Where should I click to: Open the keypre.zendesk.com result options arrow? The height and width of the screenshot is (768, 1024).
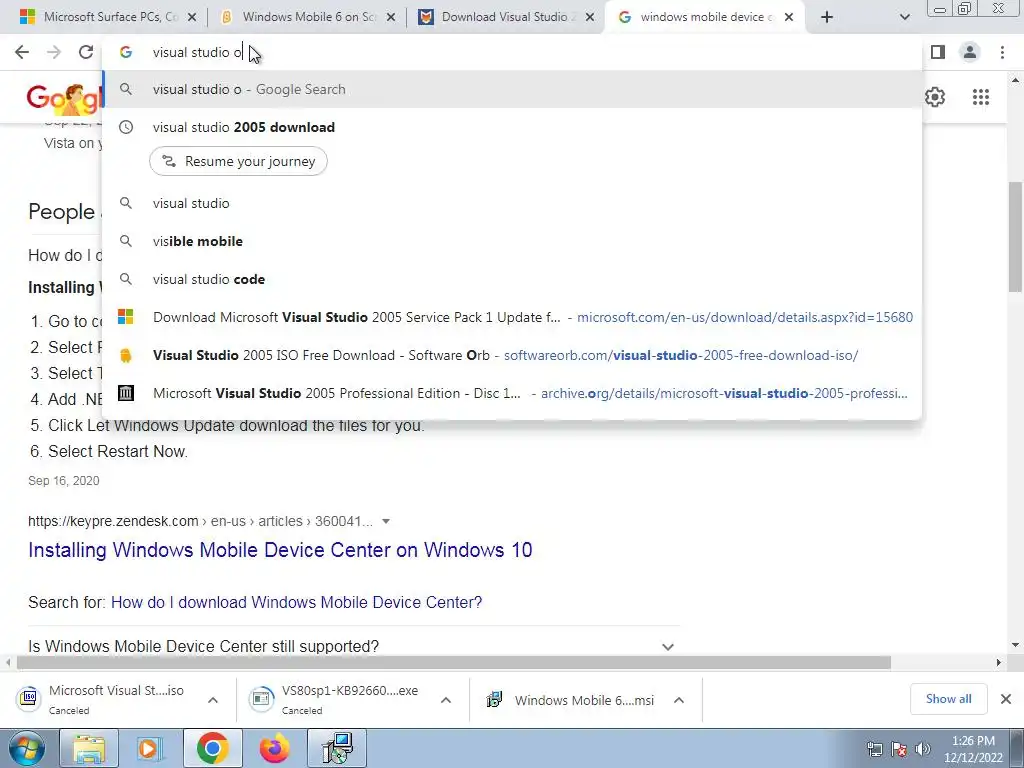coord(386,521)
